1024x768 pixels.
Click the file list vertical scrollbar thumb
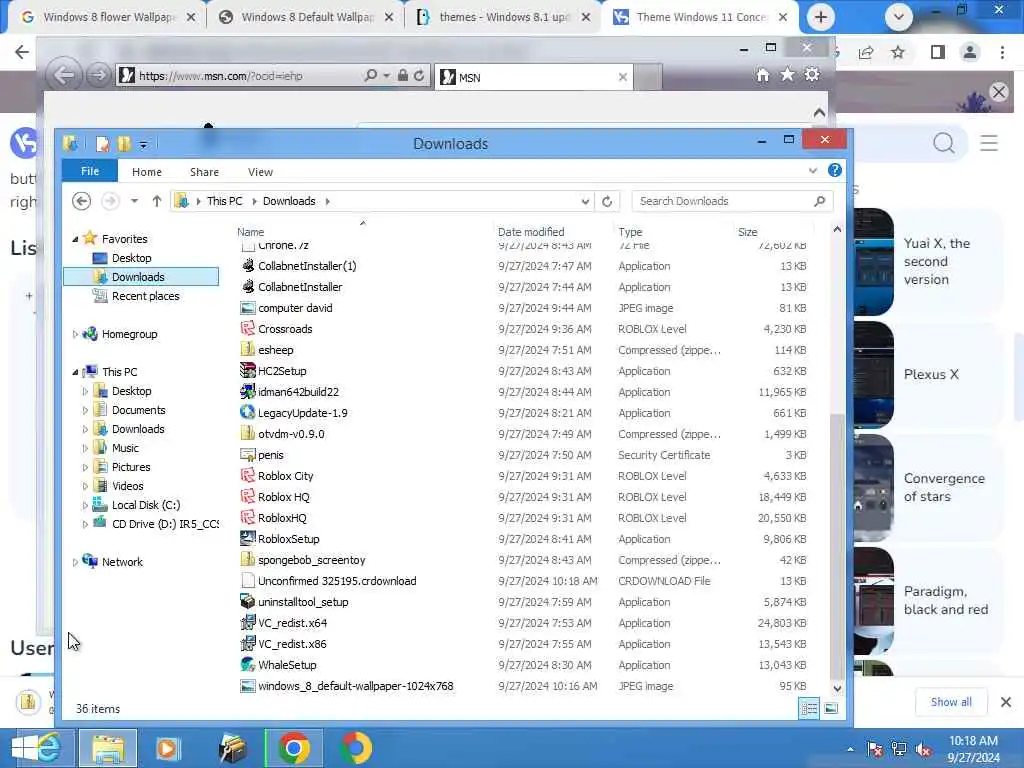837,547
